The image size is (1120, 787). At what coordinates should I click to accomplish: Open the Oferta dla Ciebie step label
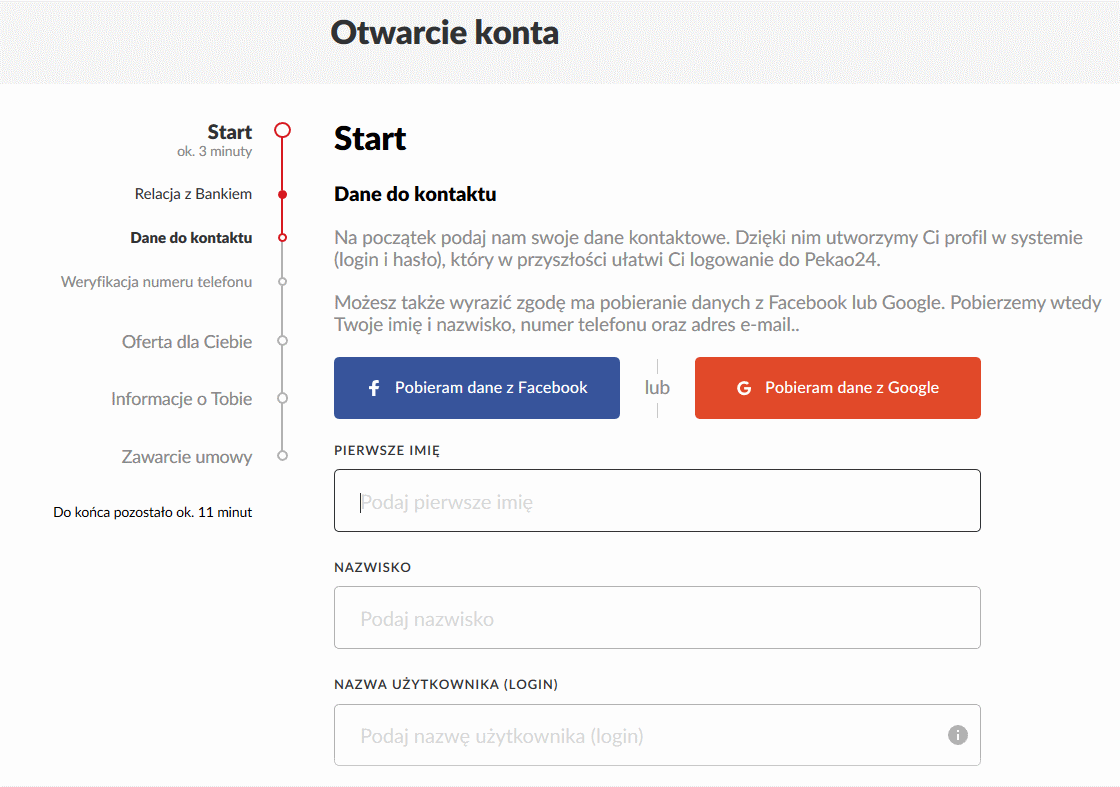(x=187, y=342)
